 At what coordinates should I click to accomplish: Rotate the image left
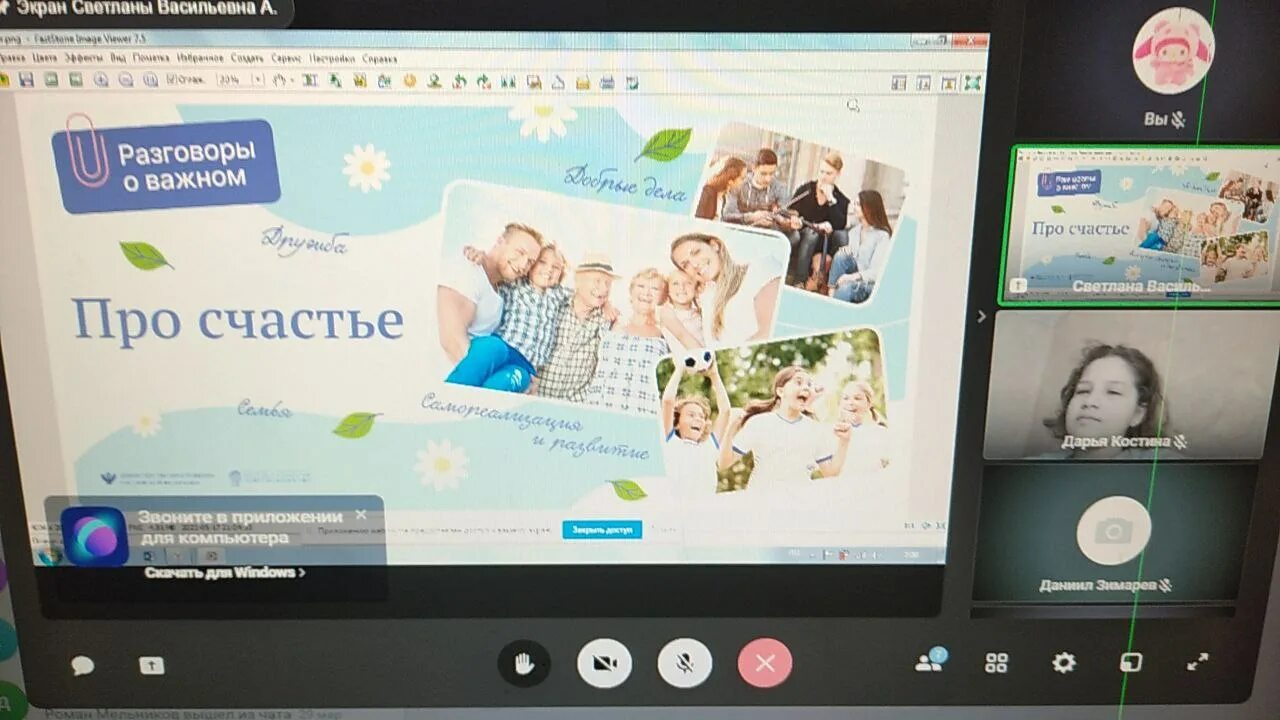[x=459, y=80]
